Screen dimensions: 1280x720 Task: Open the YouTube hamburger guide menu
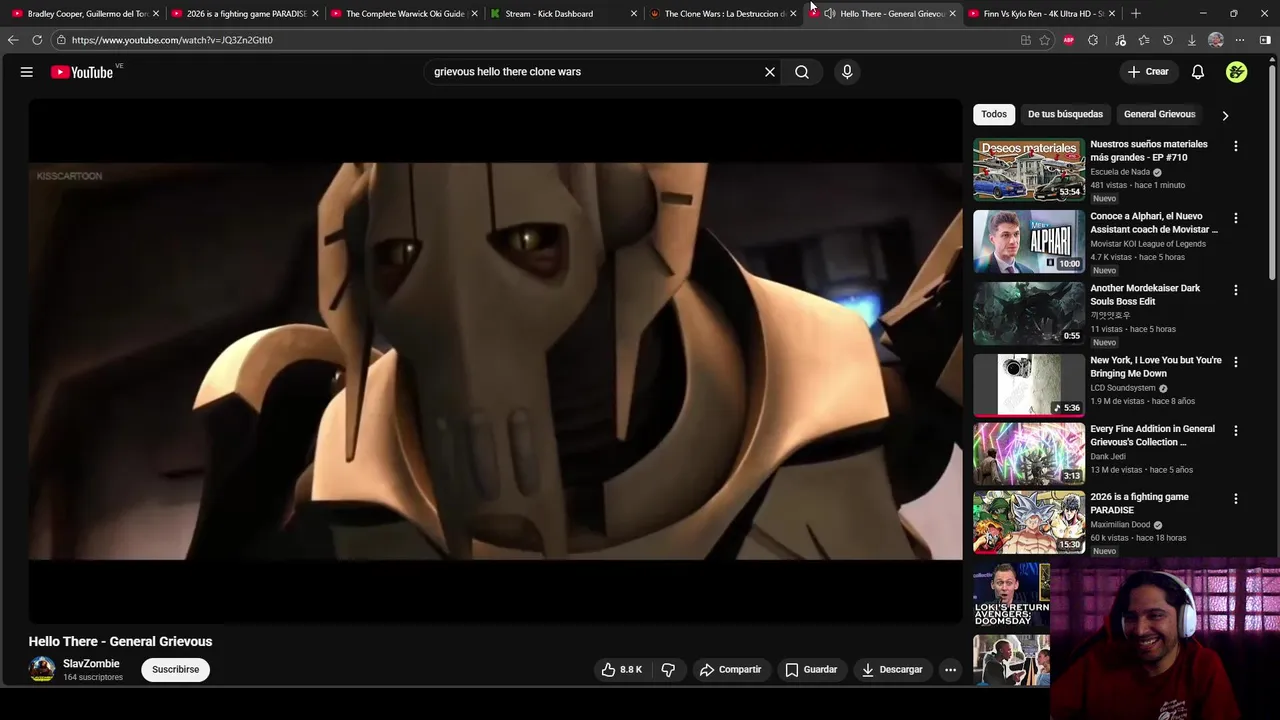coord(27,72)
